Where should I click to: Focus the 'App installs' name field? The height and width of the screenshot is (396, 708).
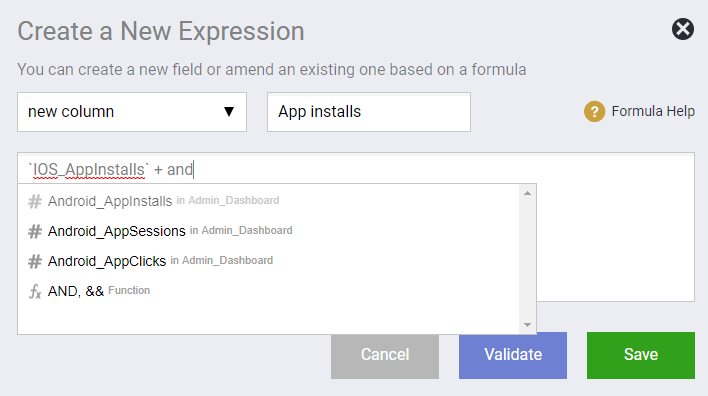click(x=369, y=112)
